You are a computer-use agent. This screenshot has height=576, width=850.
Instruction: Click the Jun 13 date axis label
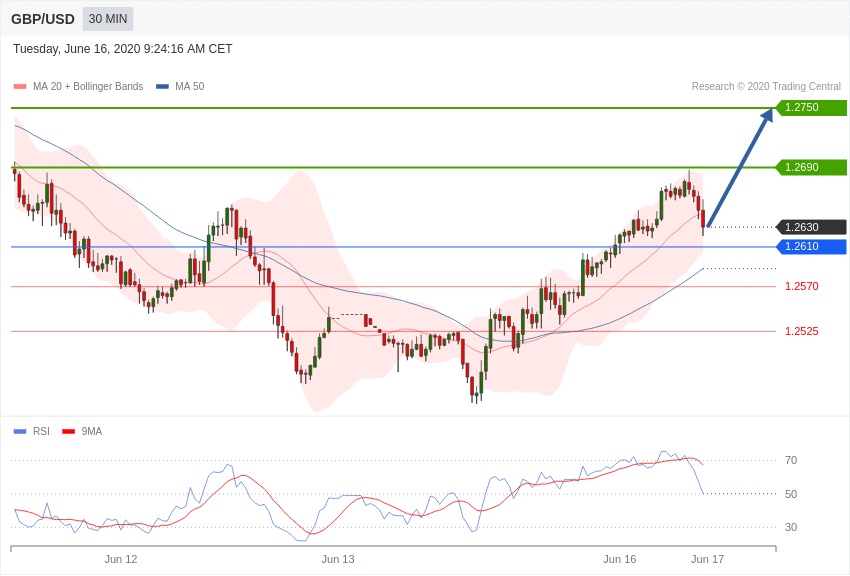click(x=338, y=559)
